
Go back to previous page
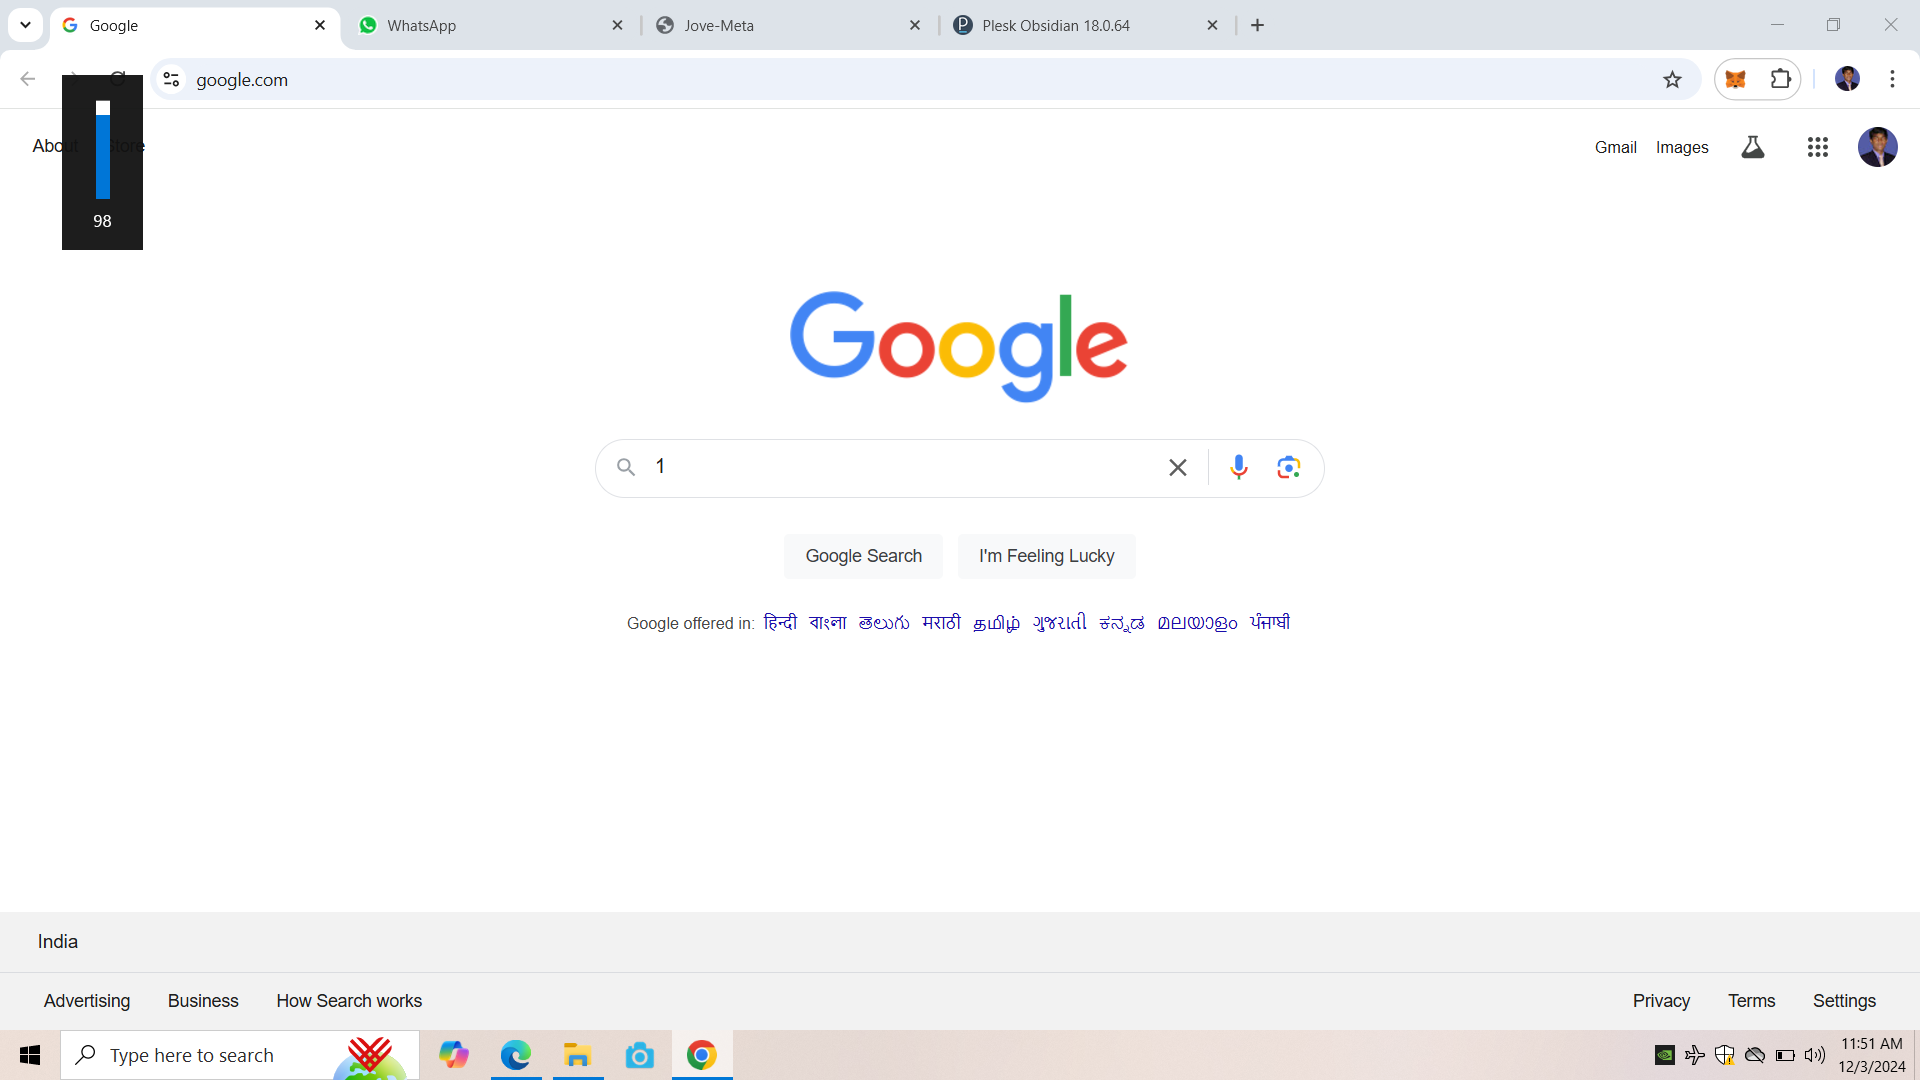pos(28,79)
